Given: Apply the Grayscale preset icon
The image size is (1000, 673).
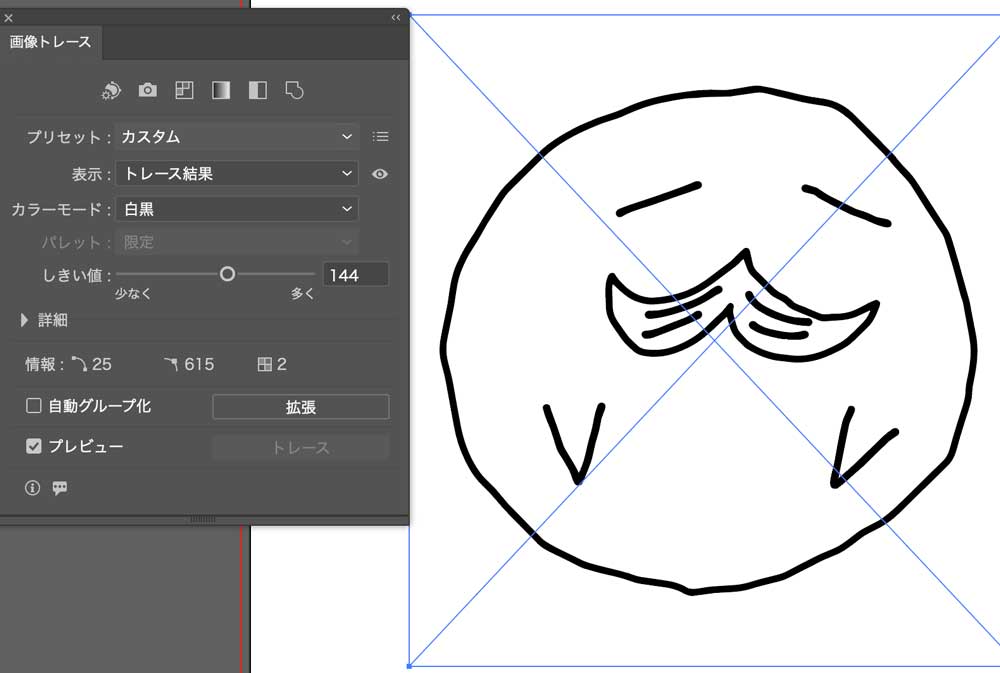Looking at the screenshot, I should (x=221, y=90).
